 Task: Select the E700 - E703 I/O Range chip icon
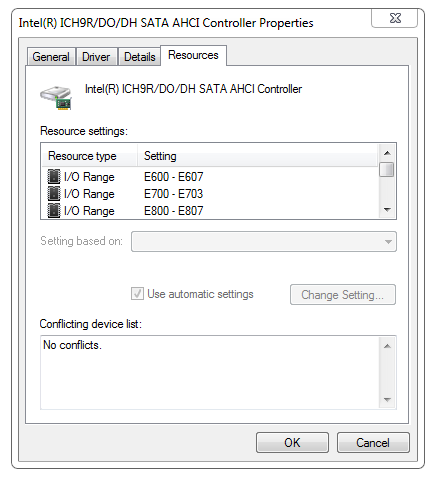tap(54, 194)
